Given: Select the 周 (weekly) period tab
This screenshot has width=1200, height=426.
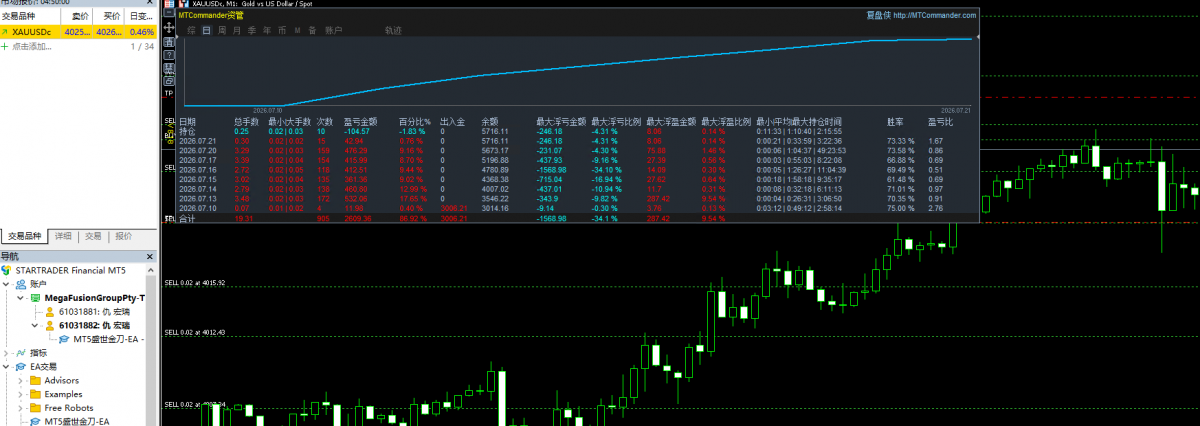Looking at the screenshot, I should pos(222,31).
